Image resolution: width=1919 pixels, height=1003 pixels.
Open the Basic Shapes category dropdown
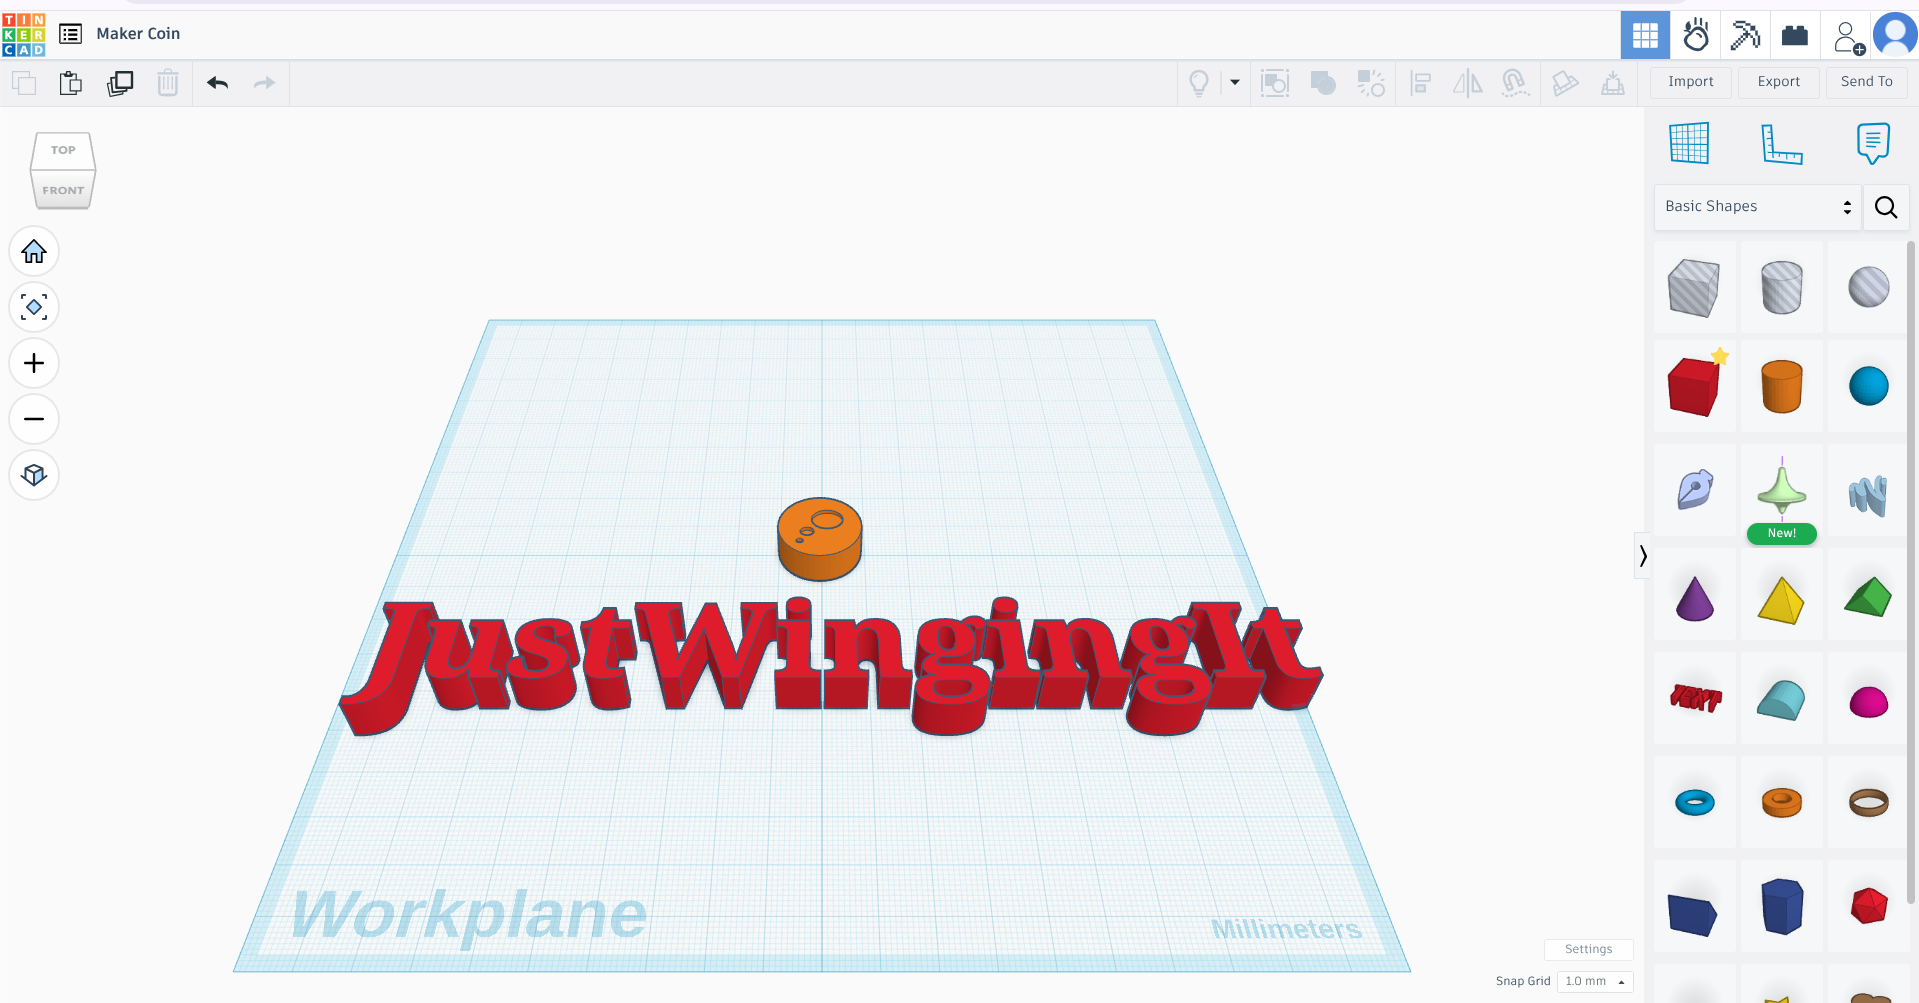(1757, 207)
